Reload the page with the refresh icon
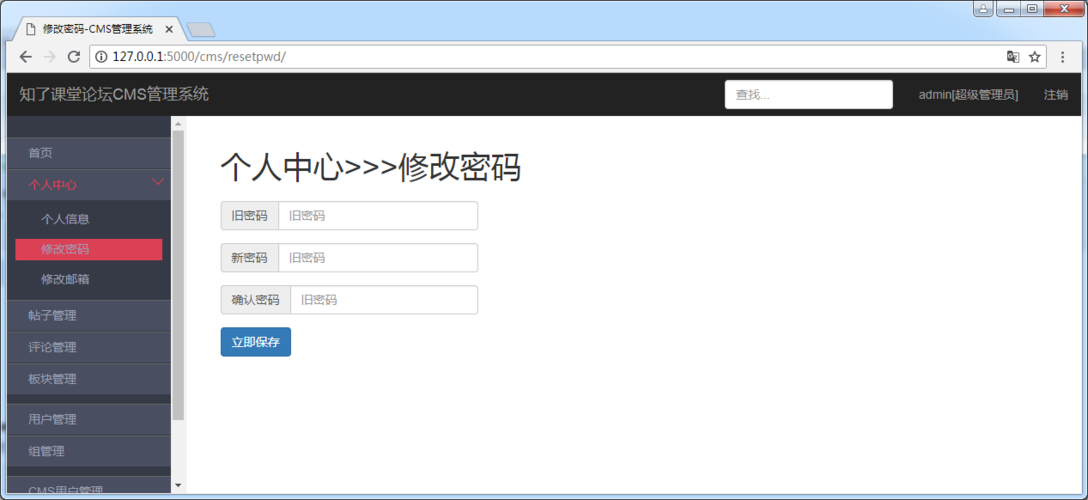 tap(73, 57)
